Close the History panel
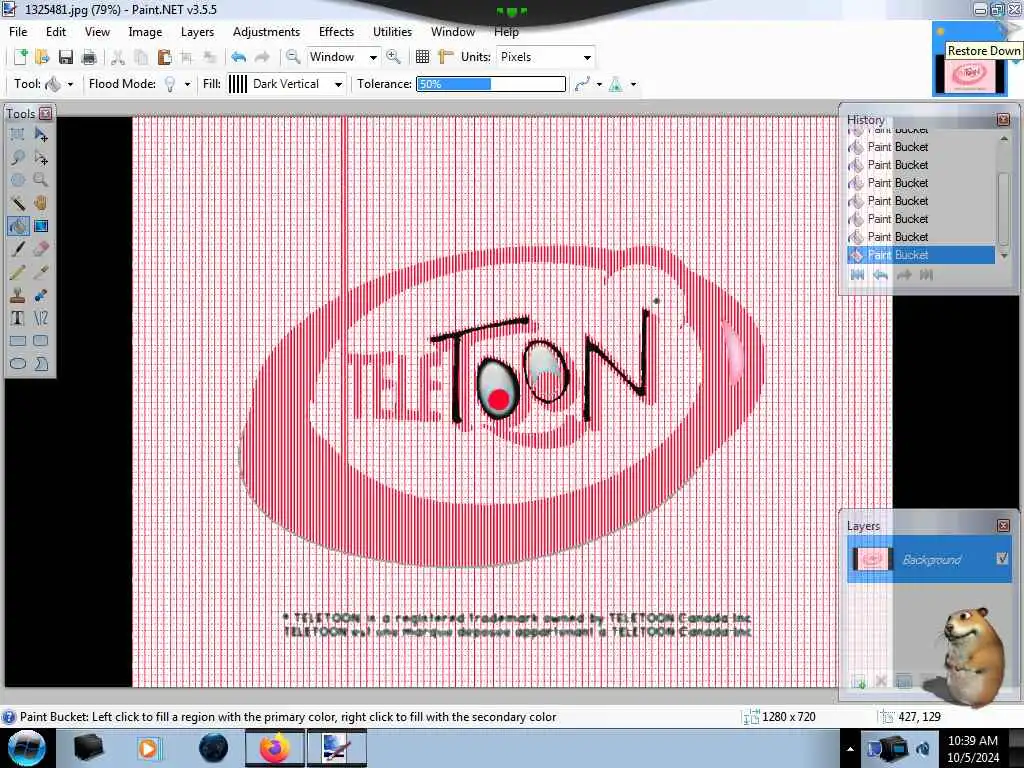Viewport: 1024px width, 768px height. coord(1003,120)
